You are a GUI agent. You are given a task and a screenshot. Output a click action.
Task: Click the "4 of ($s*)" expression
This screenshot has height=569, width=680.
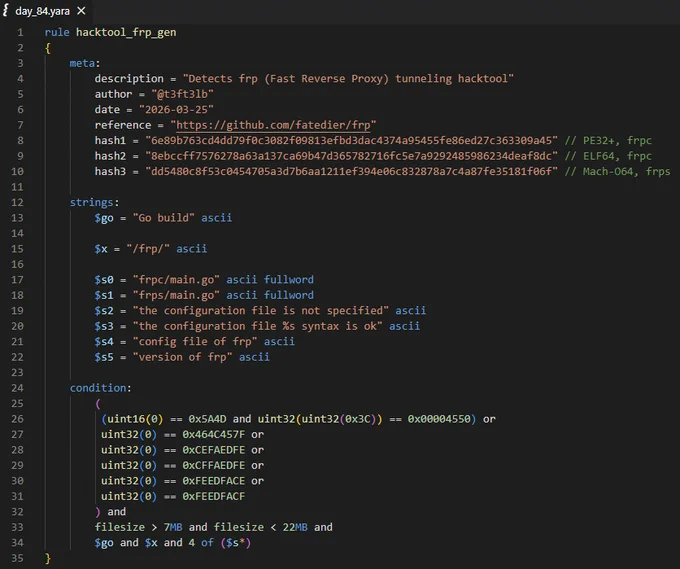click(220, 543)
